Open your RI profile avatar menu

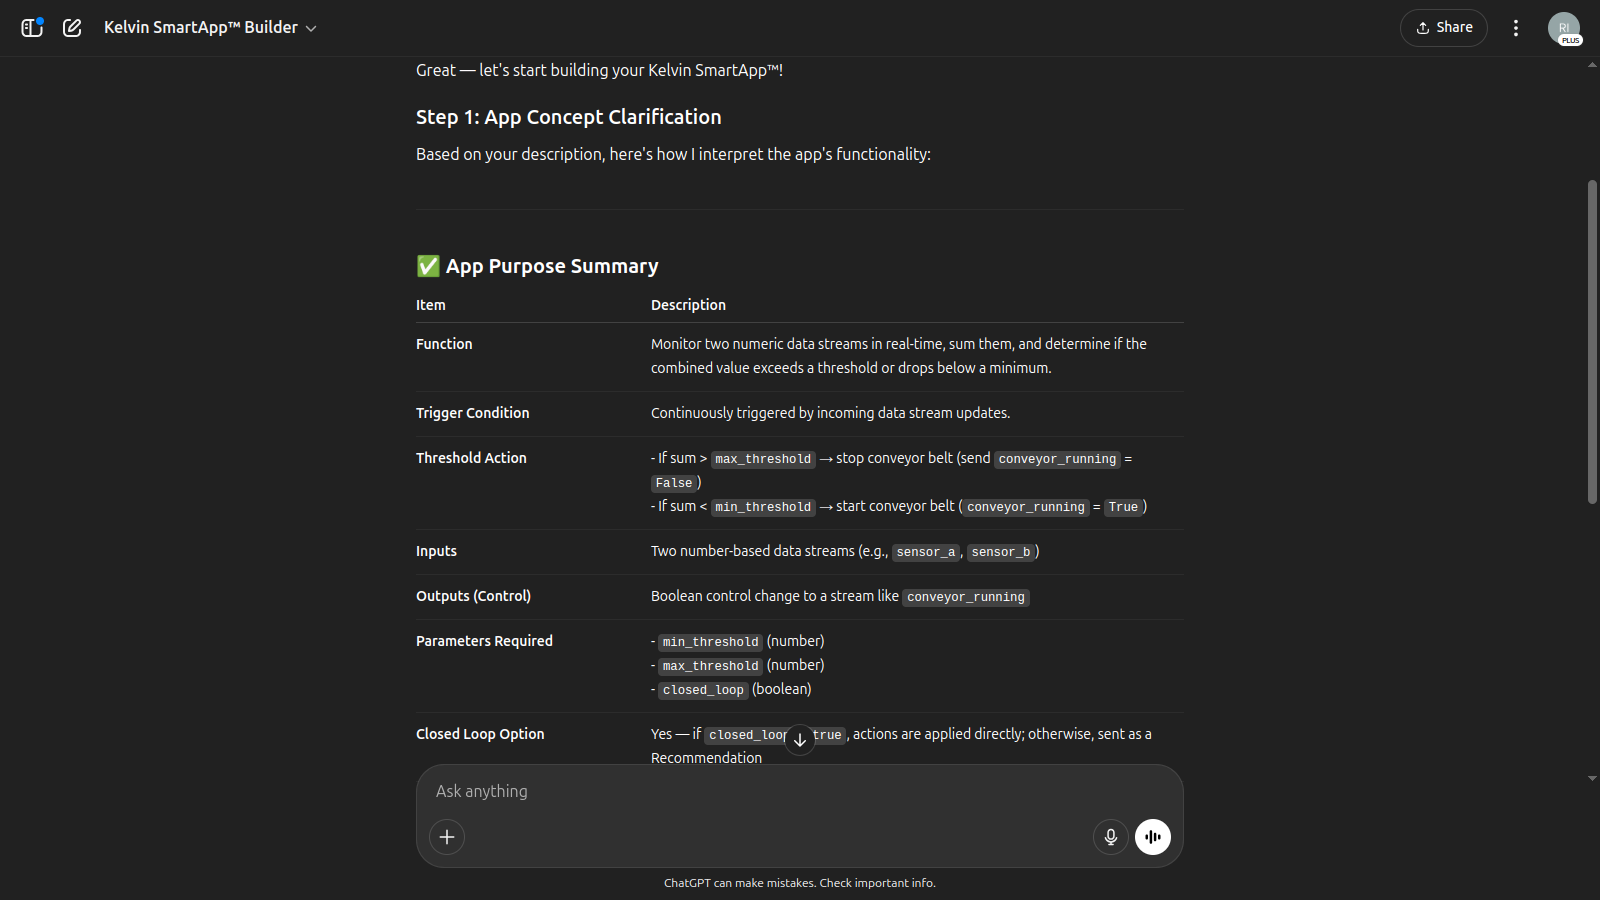1565,27
